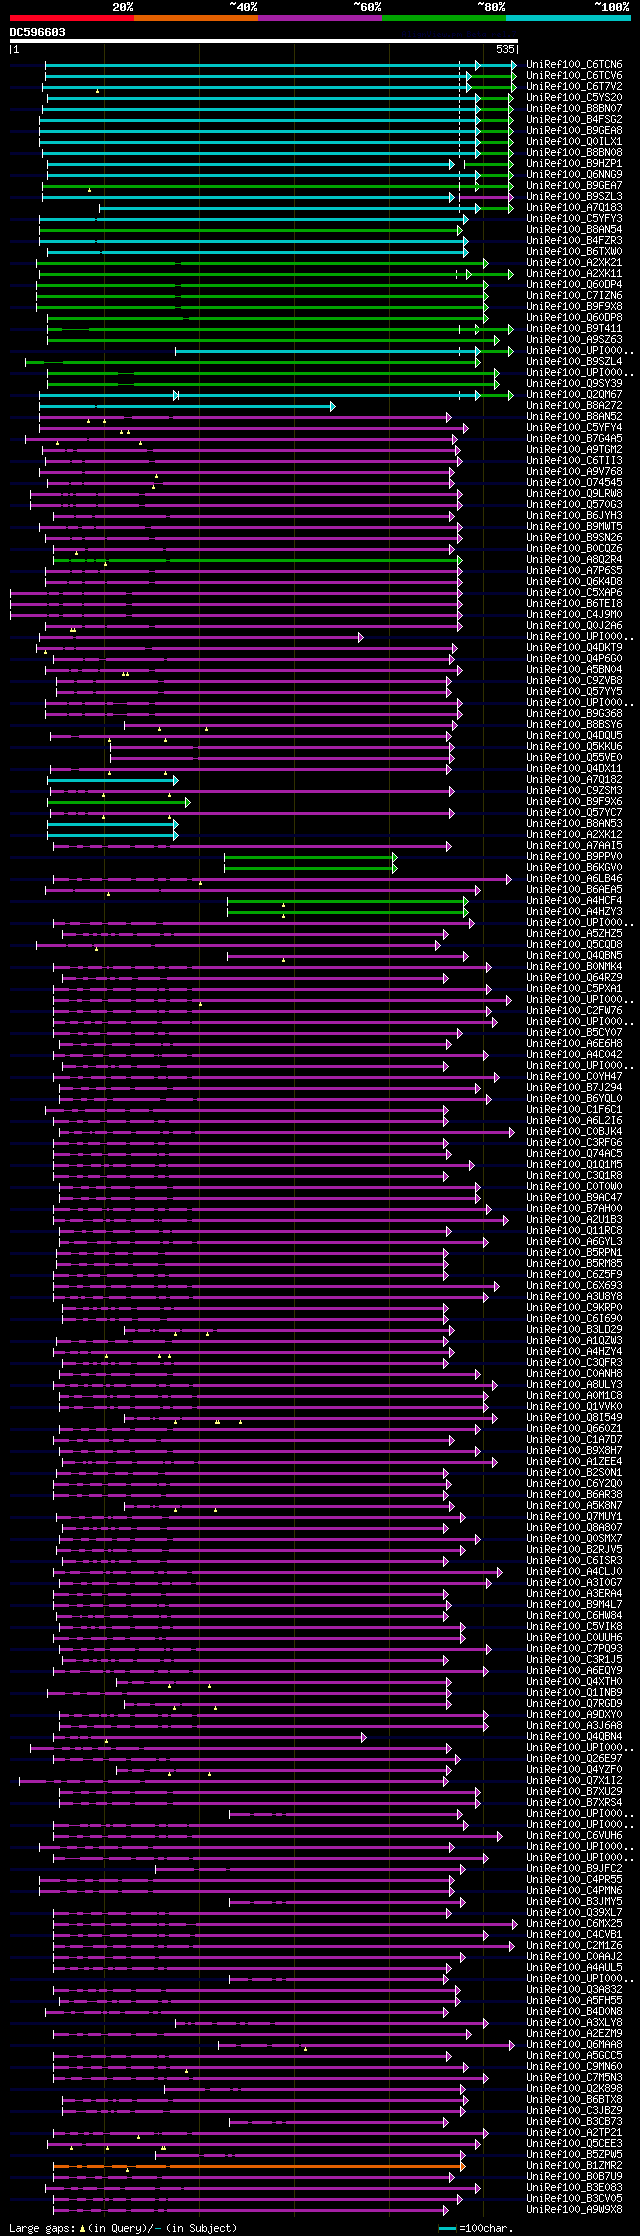This screenshot has height=2236, width=640.
Task: Select hit label UniRef100_Q74AC5
Action: 574,1154
